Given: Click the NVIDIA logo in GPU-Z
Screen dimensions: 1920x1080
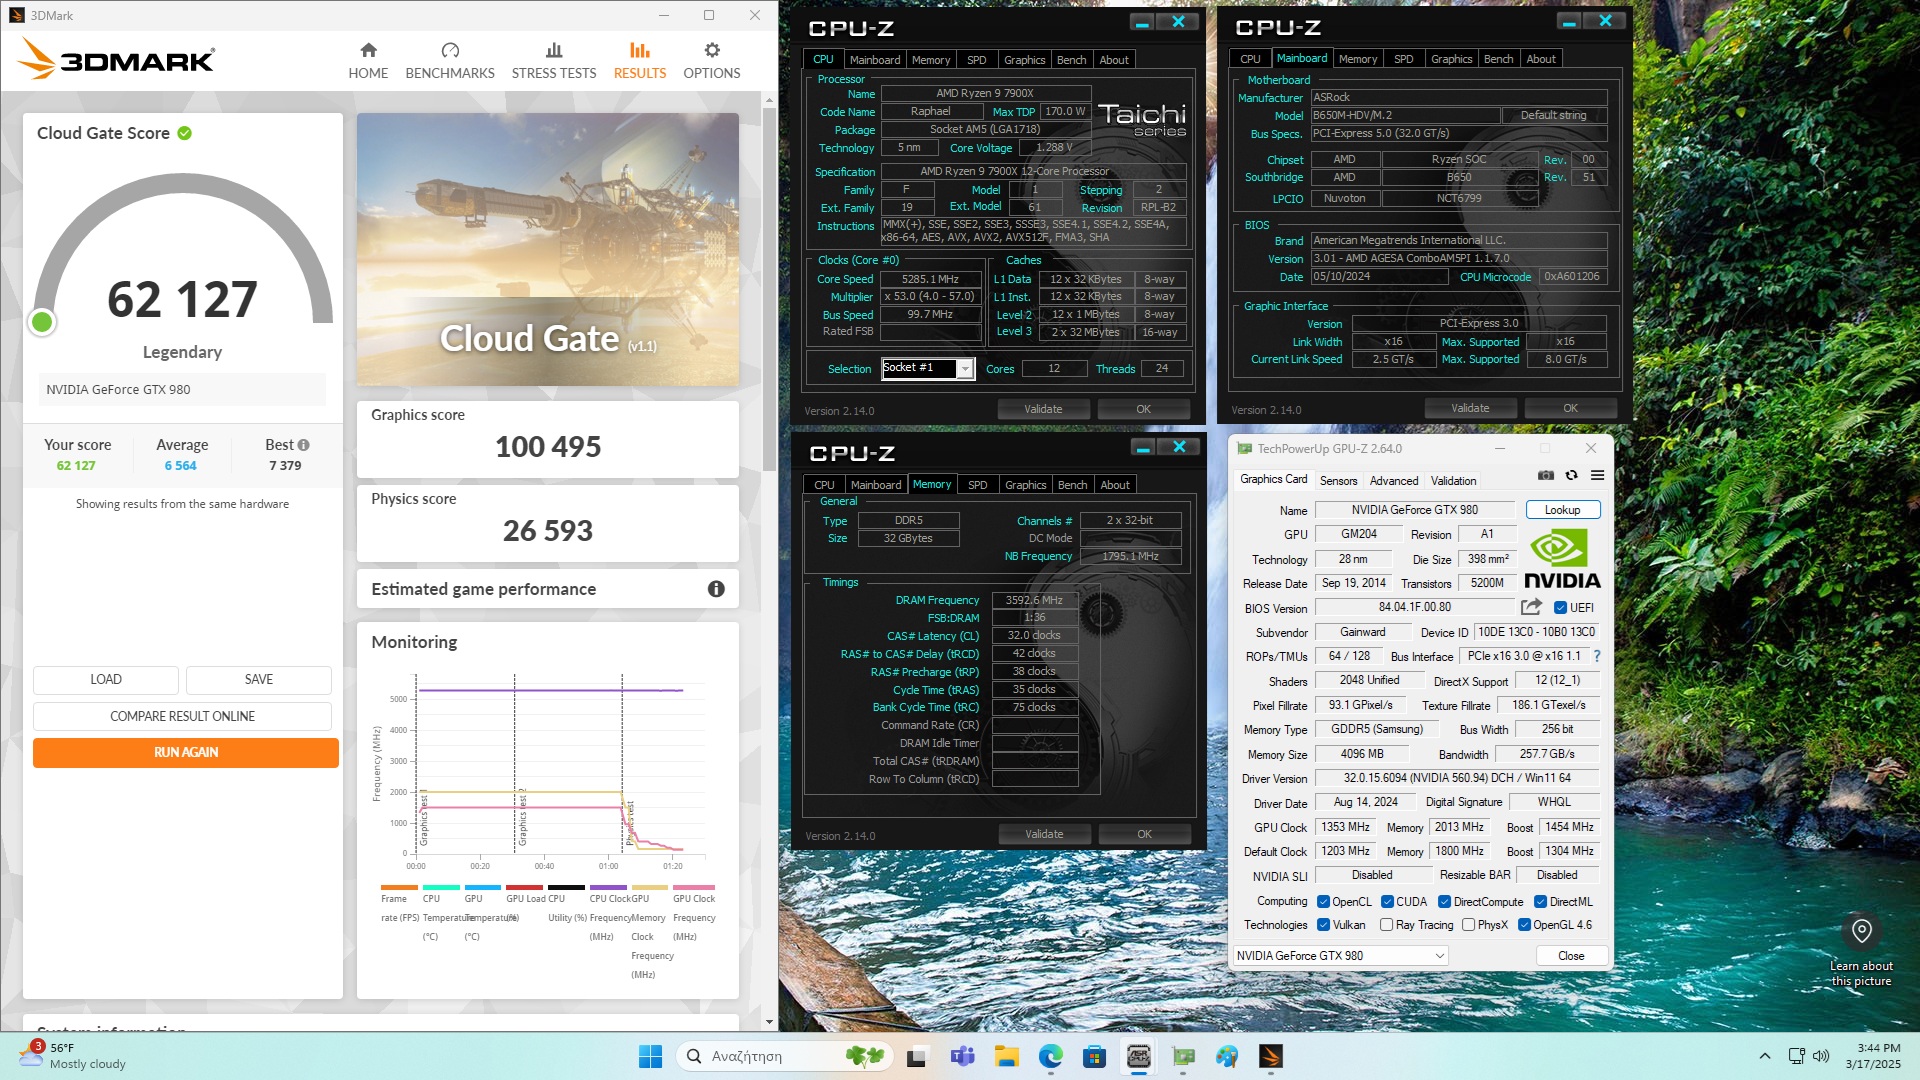Looking at the screenshot, I should pos(1562,559).
